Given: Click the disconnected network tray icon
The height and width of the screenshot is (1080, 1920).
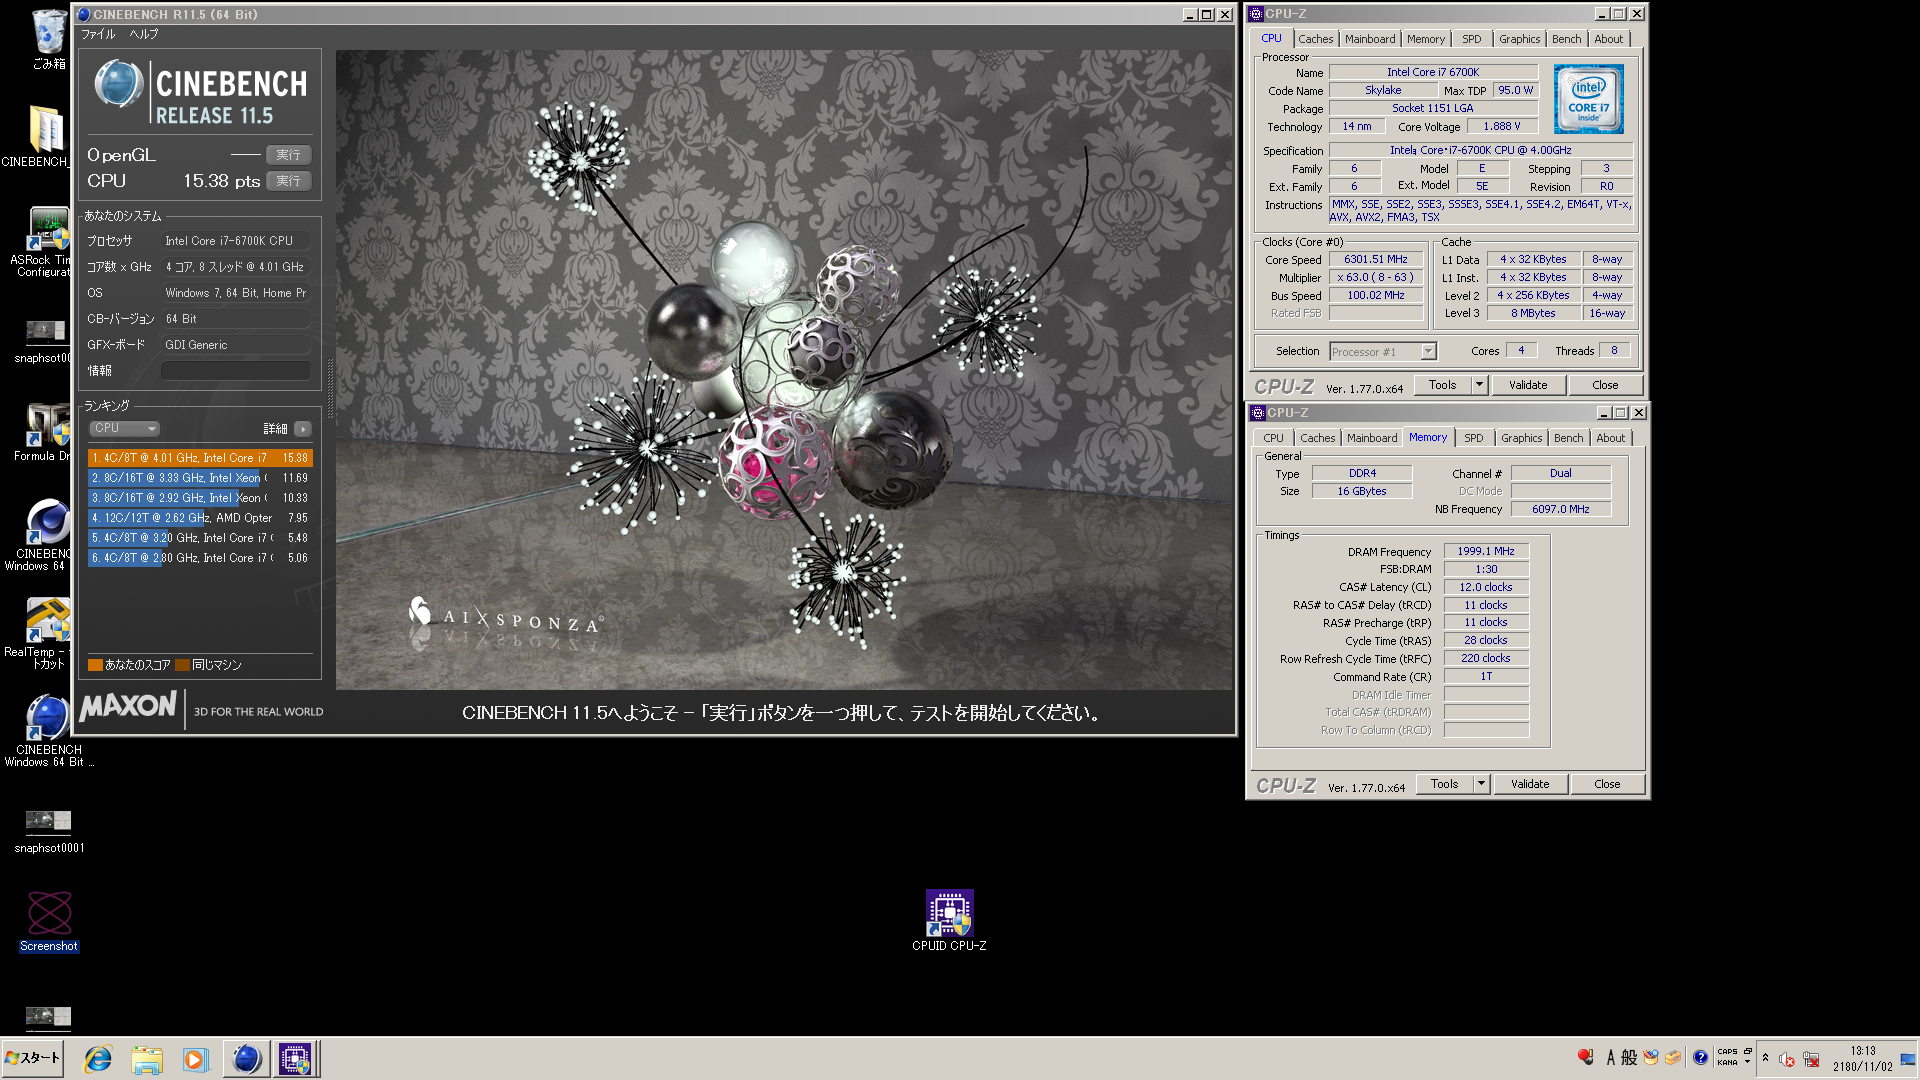Looking at the screenshot, I should [x=1811, y=1059].
